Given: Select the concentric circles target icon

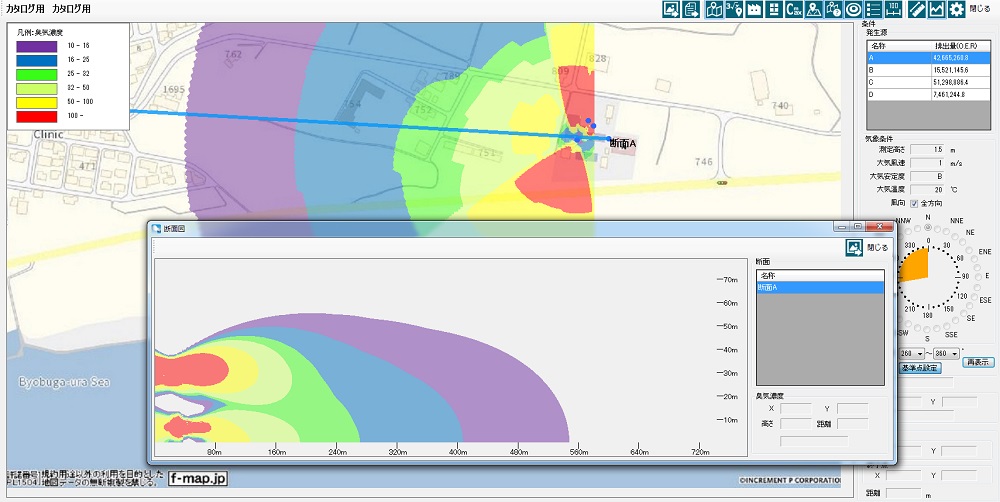Looking at the screenshot, I should (853, 9).
